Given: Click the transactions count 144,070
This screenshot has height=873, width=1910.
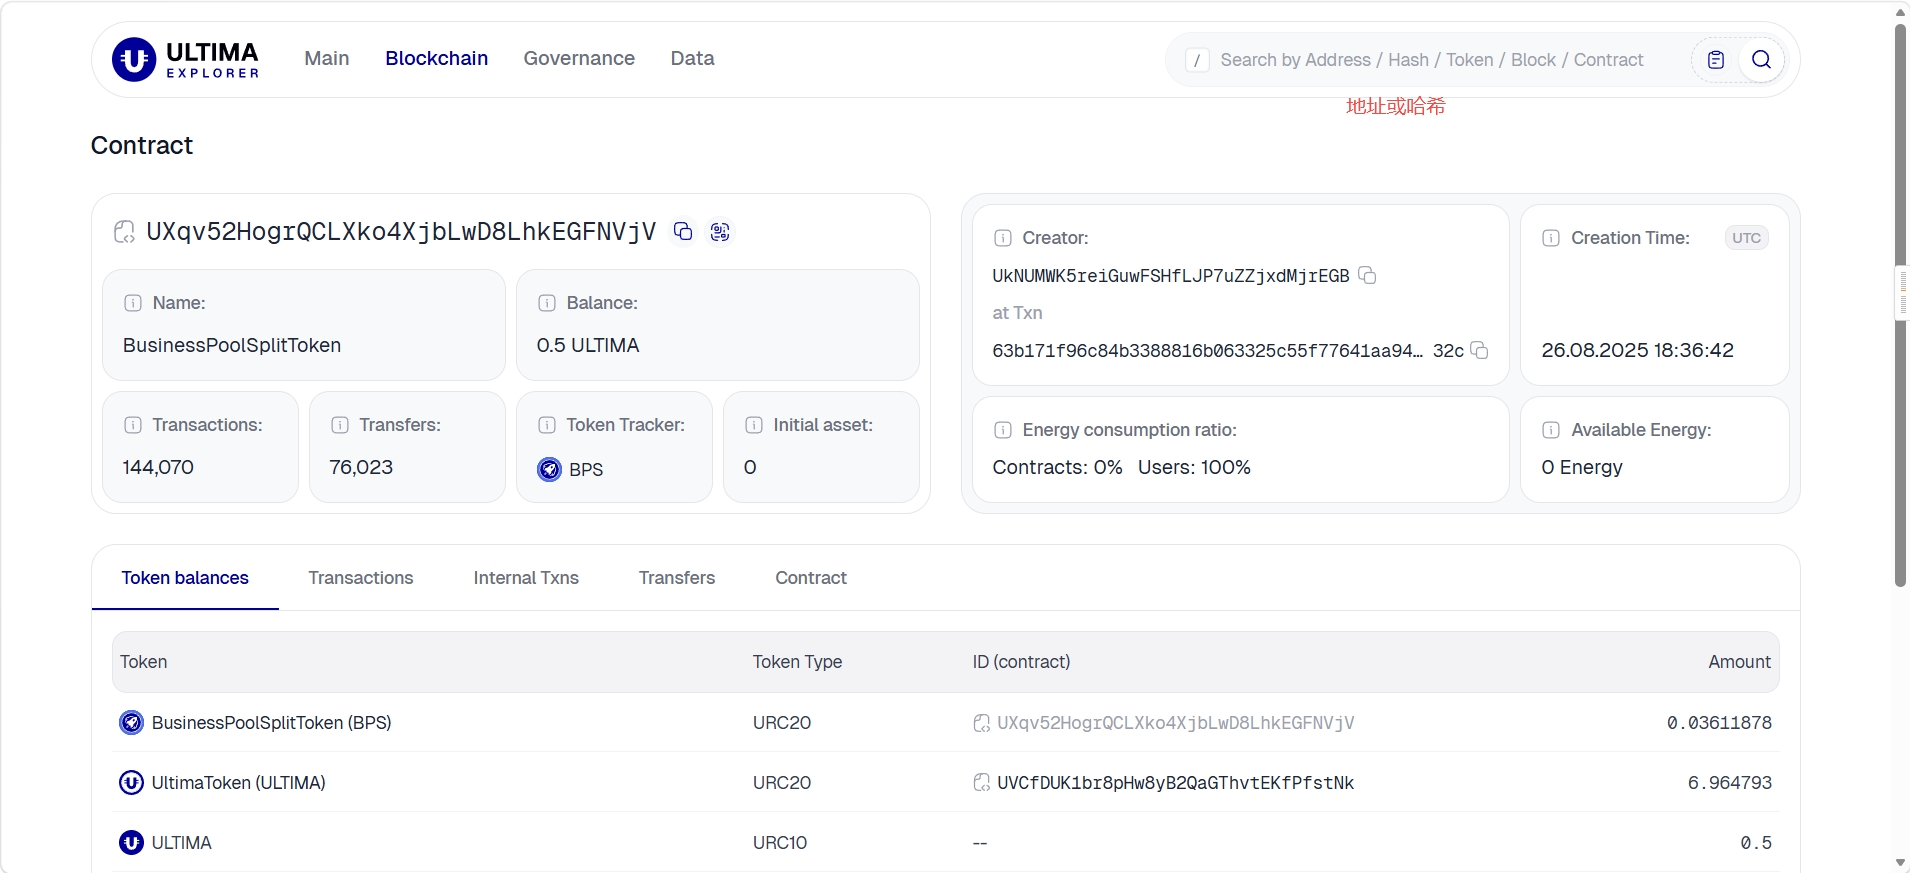Looking at the screenshot, I should [158, 467].
